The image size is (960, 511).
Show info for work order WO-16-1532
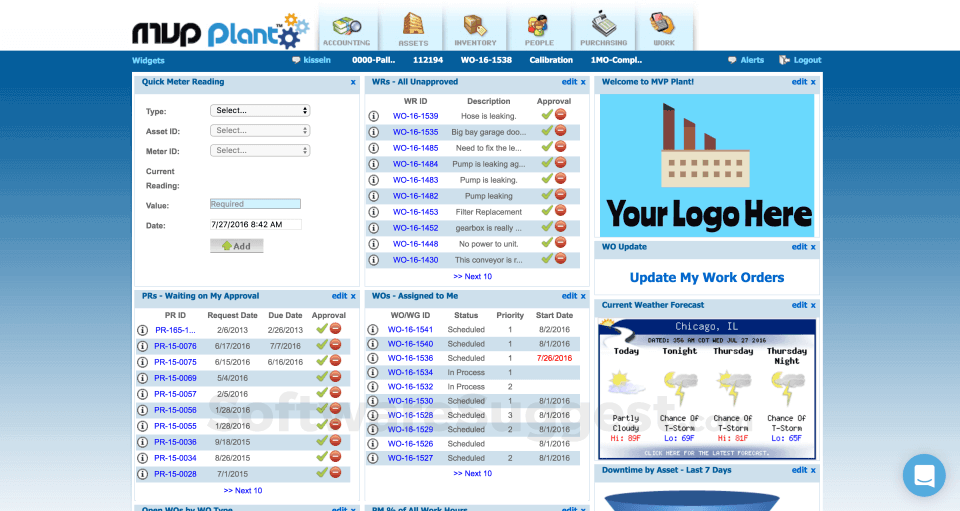pyautogui.click(x=372, y=387)
